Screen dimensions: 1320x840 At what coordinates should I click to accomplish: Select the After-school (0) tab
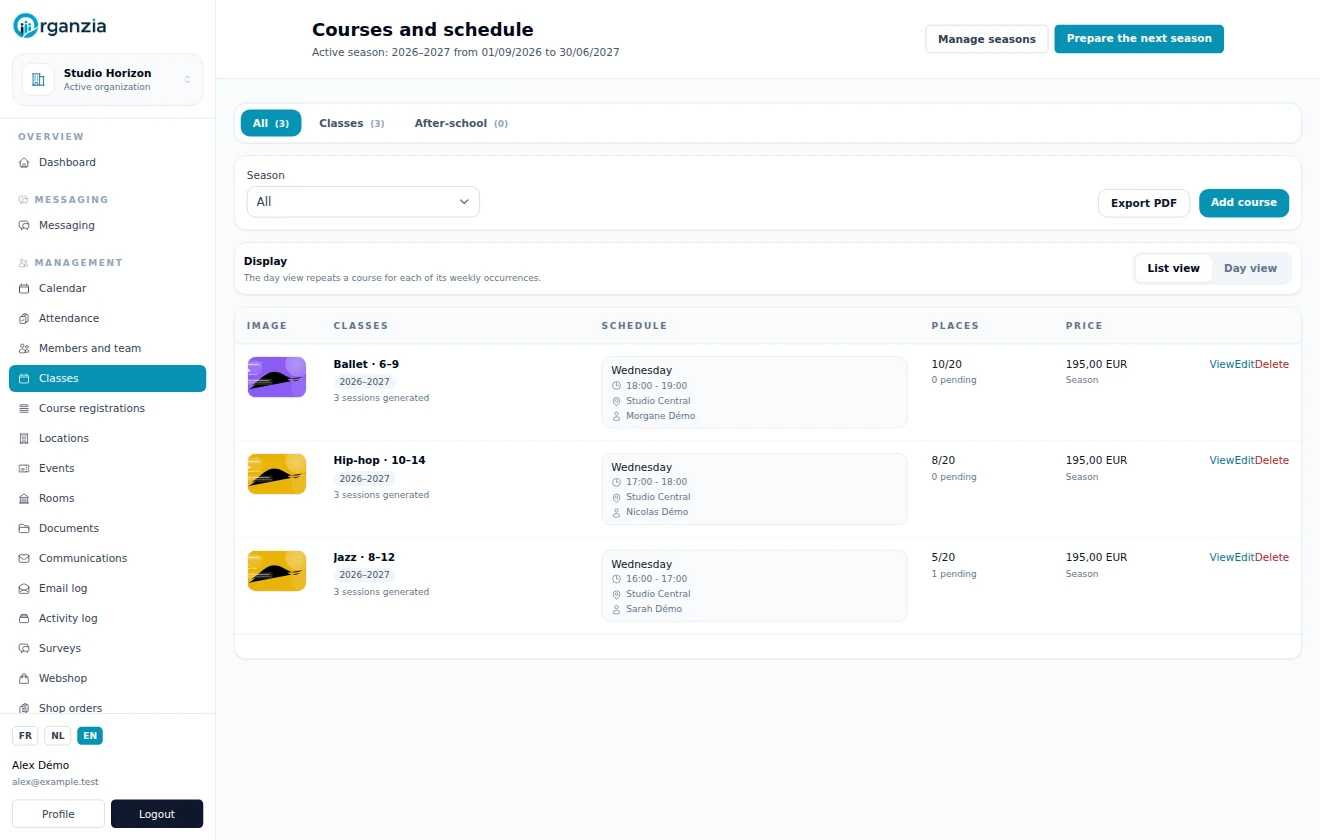click(x=461, y=123)
